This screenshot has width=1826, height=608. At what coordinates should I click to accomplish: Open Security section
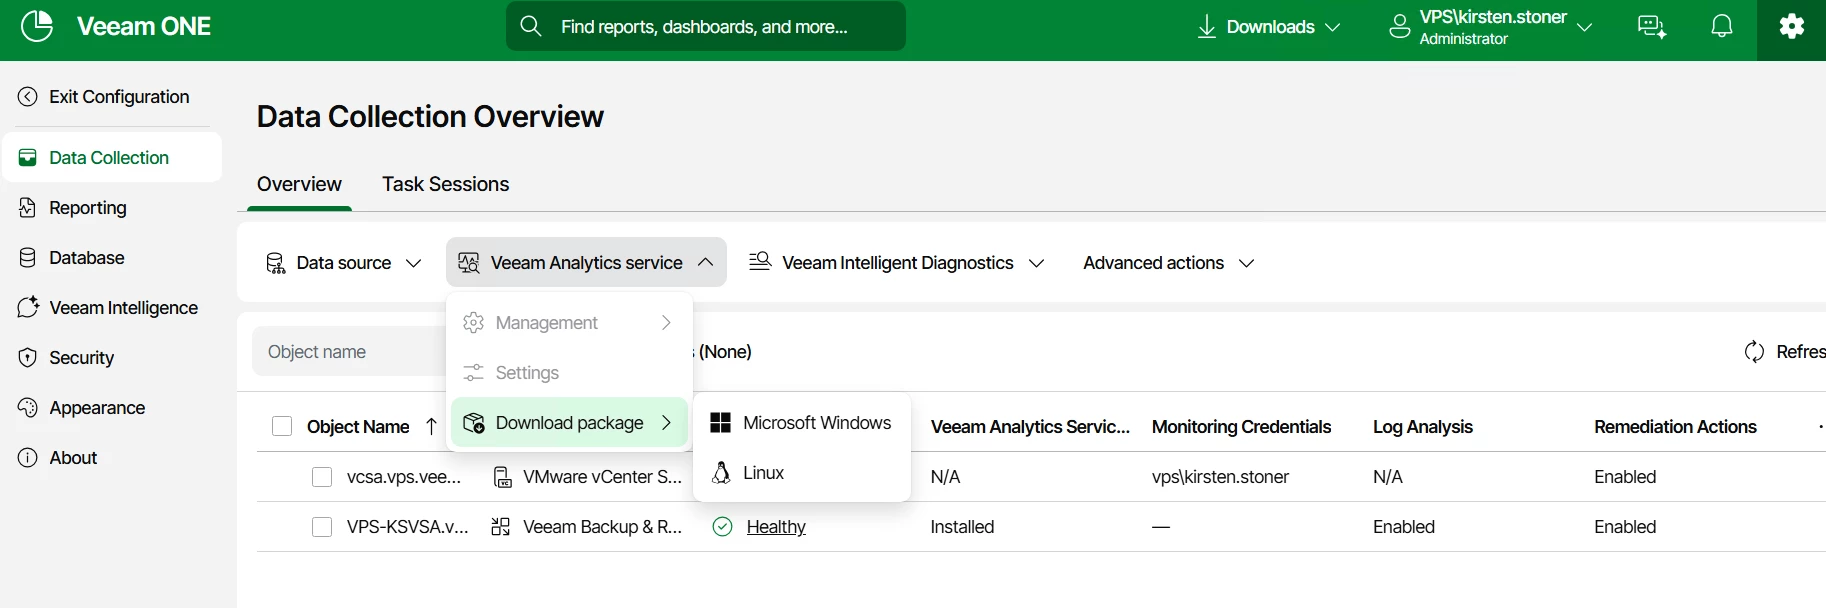112,358
